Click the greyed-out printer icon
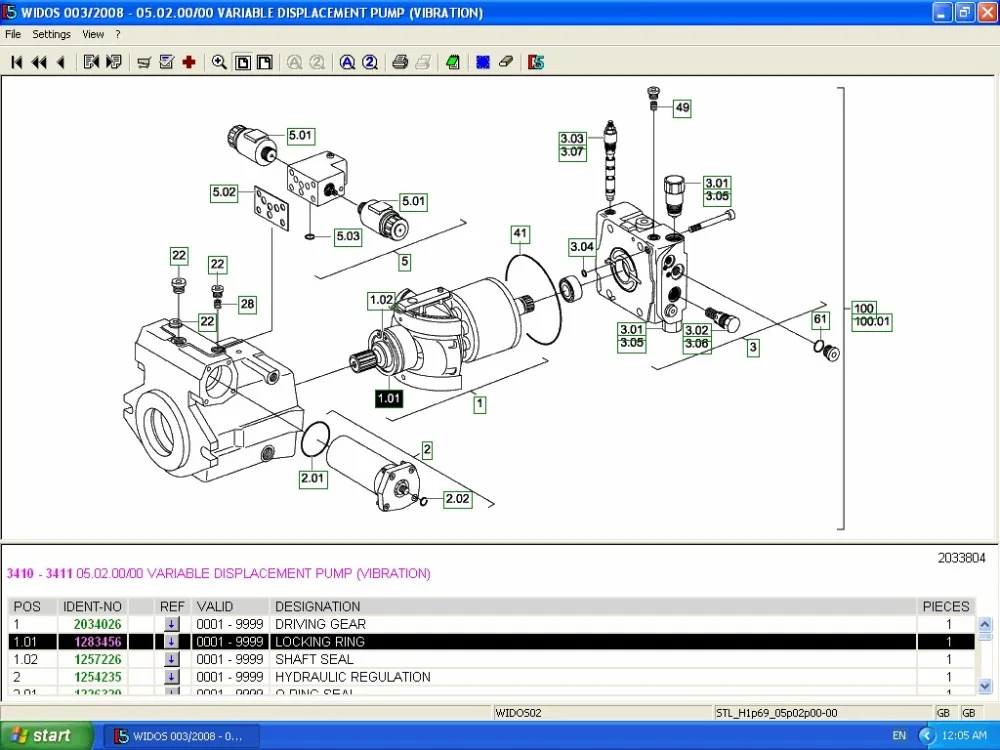 tap(423, 62)
